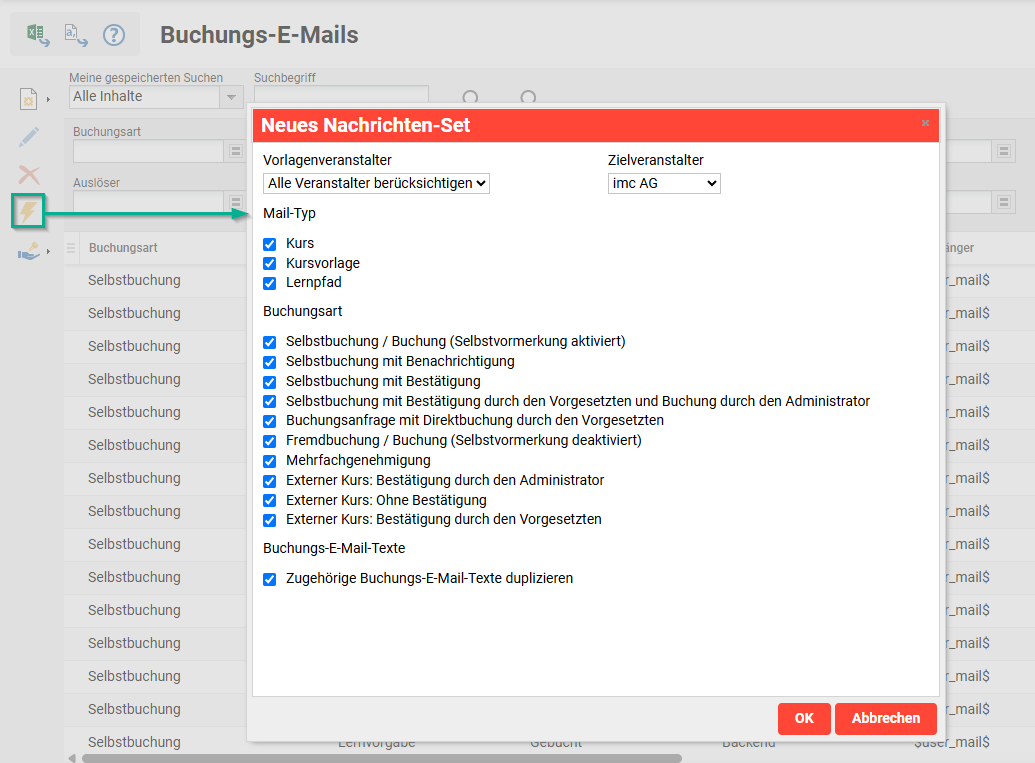
Task: Click the horizontal scrollbar at the bottom
Action: [x=380, y=758]
